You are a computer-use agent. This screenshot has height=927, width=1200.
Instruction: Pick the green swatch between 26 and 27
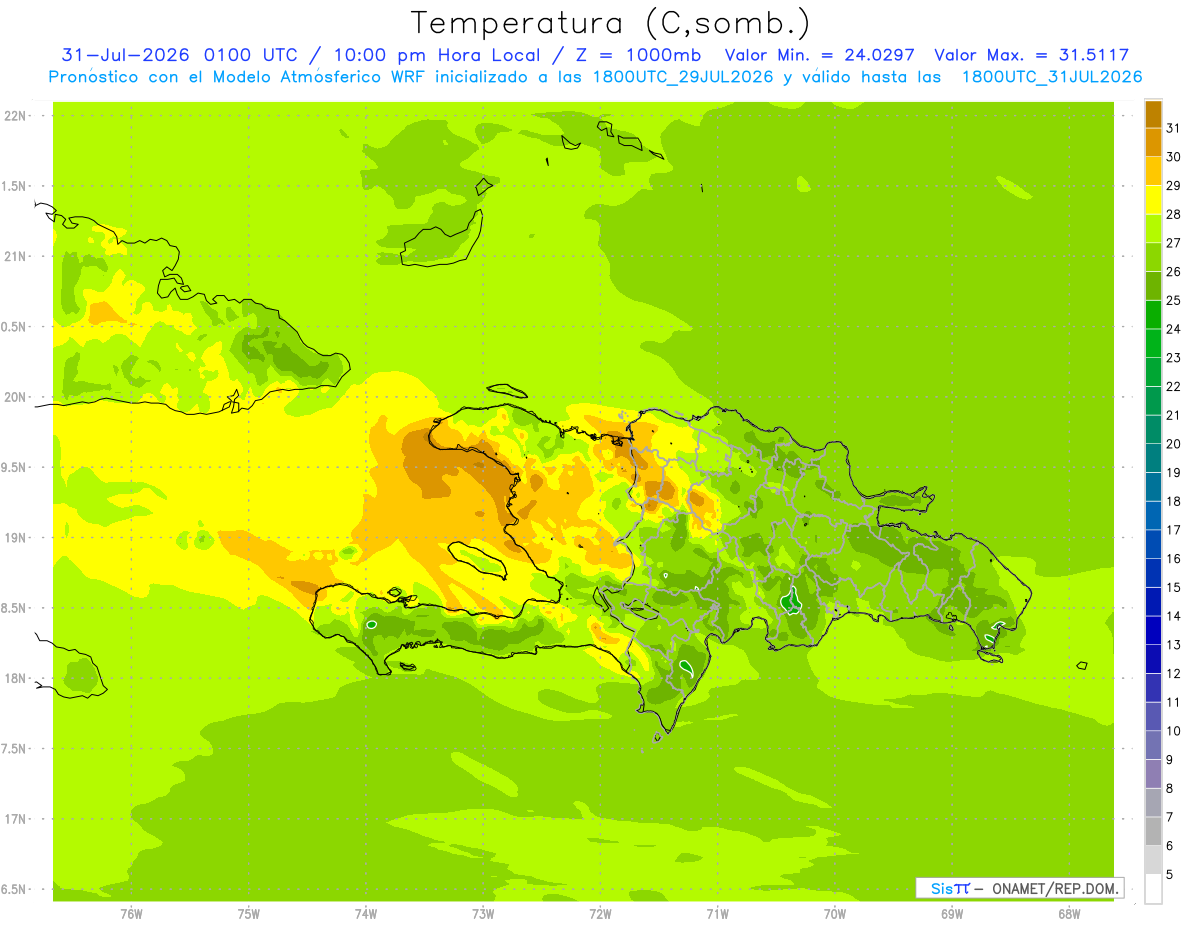1153,258
